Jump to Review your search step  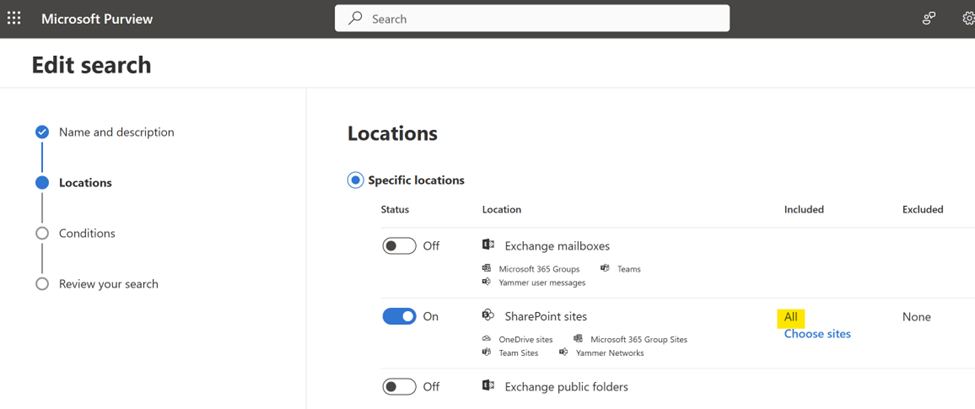click(108, 284)
